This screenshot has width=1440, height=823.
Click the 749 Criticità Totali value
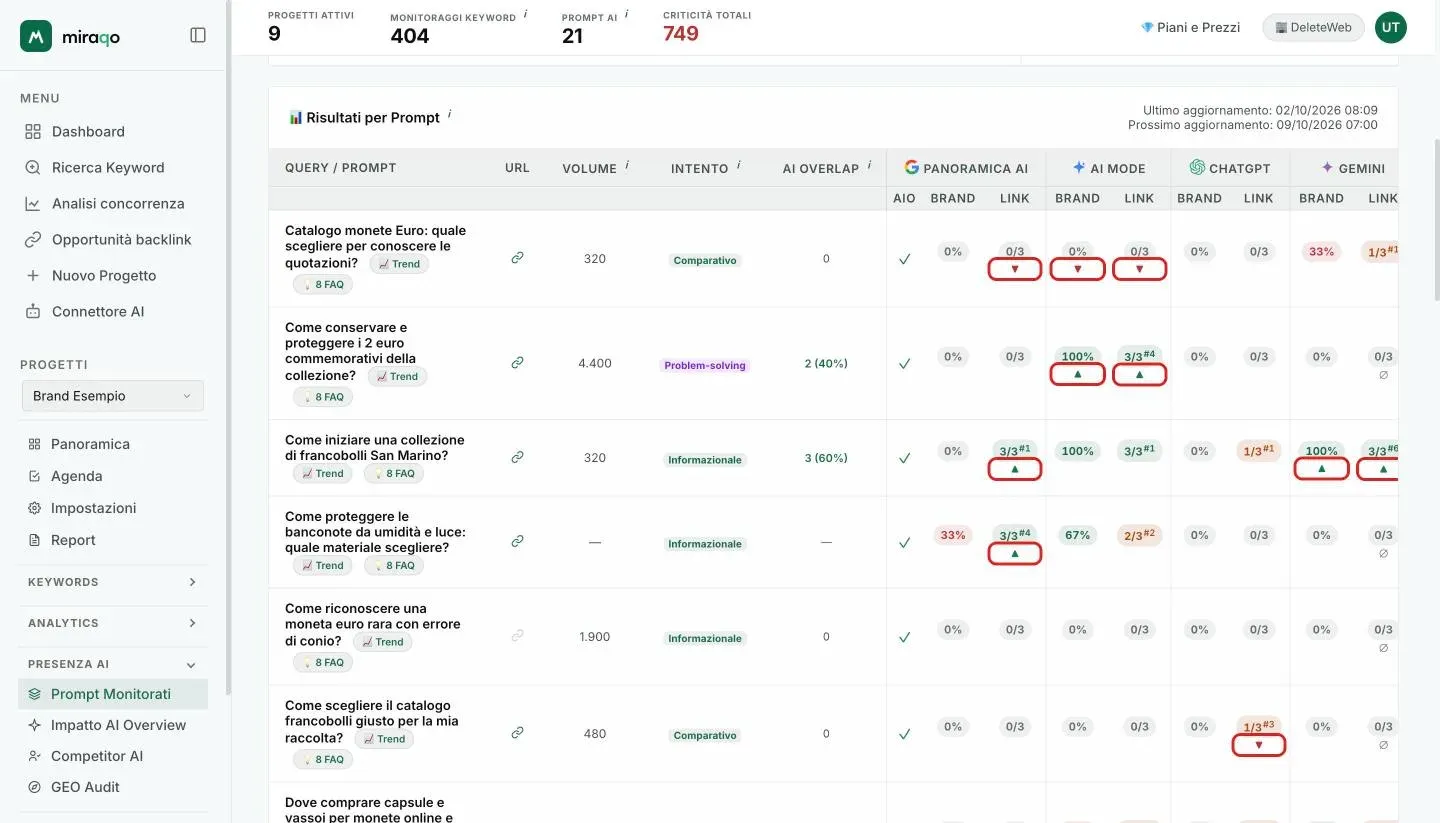click(x=681, y=34)
